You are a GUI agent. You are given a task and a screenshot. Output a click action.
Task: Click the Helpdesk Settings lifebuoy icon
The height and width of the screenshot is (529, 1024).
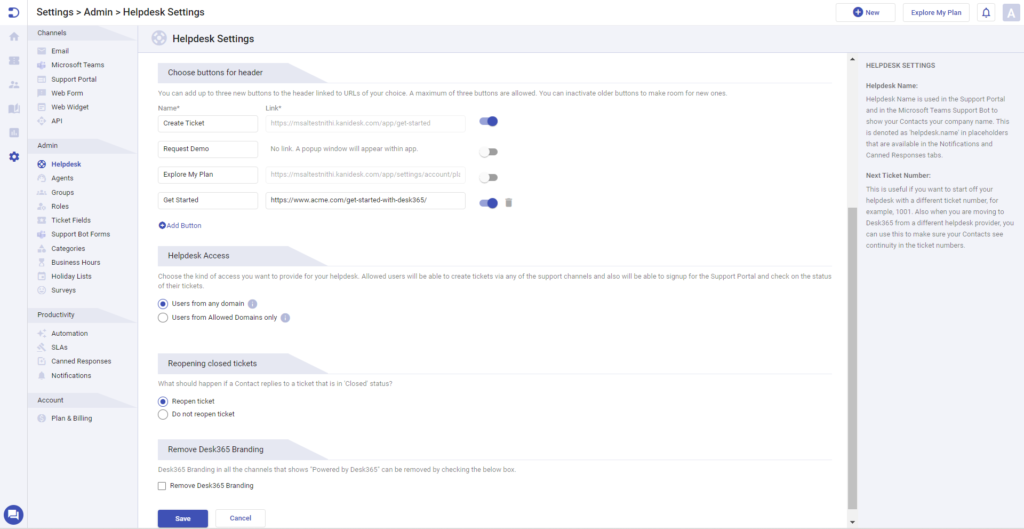click(x=159, y=39)
